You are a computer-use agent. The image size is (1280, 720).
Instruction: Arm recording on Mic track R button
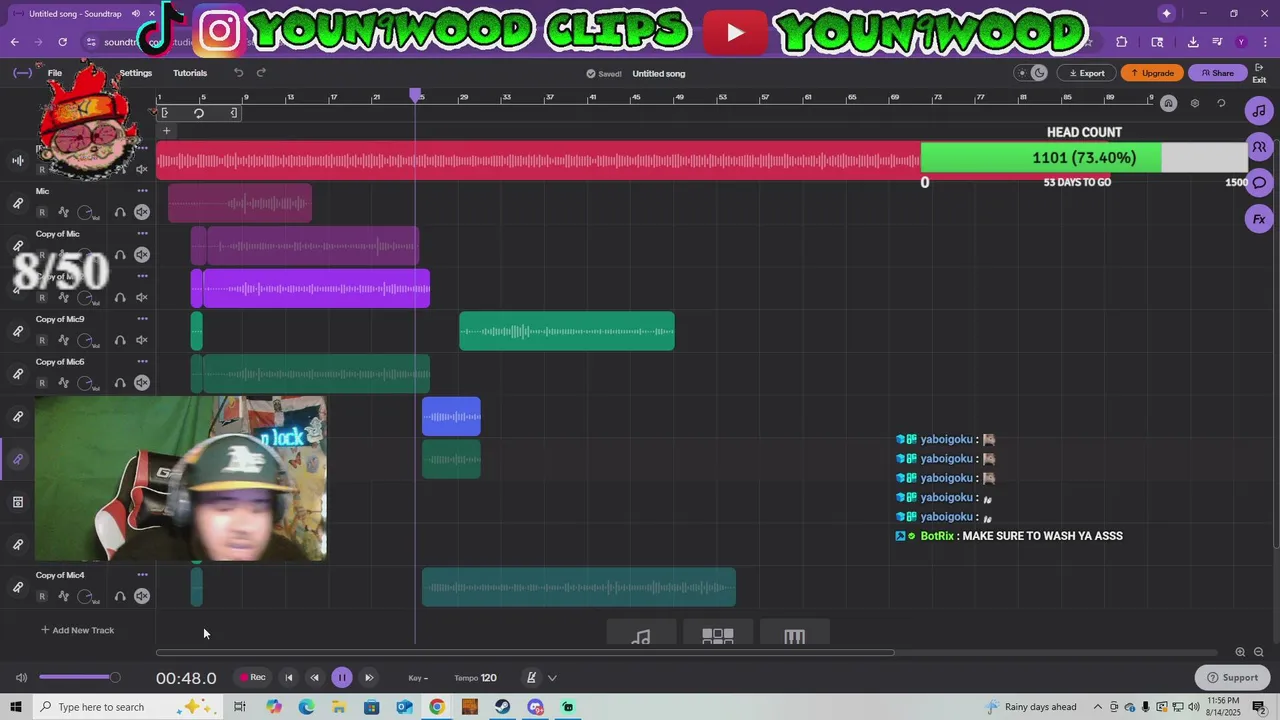coord(42,212)
